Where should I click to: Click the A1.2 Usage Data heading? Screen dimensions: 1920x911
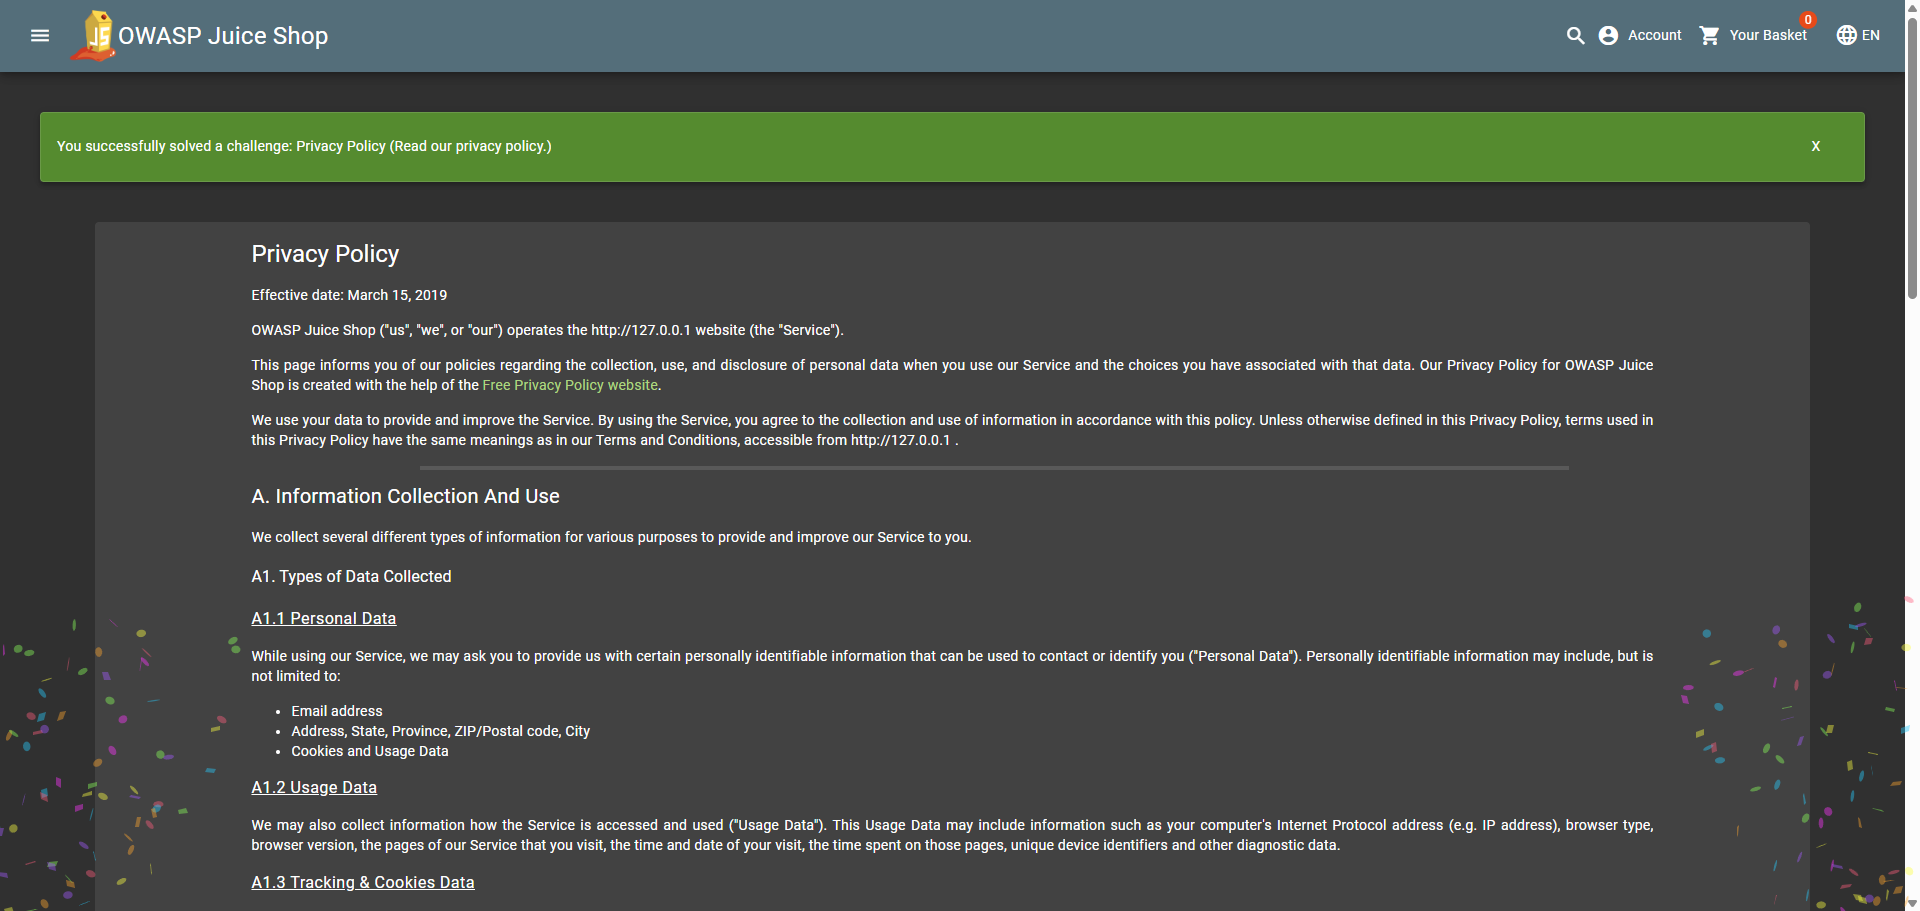coord(314,787)
